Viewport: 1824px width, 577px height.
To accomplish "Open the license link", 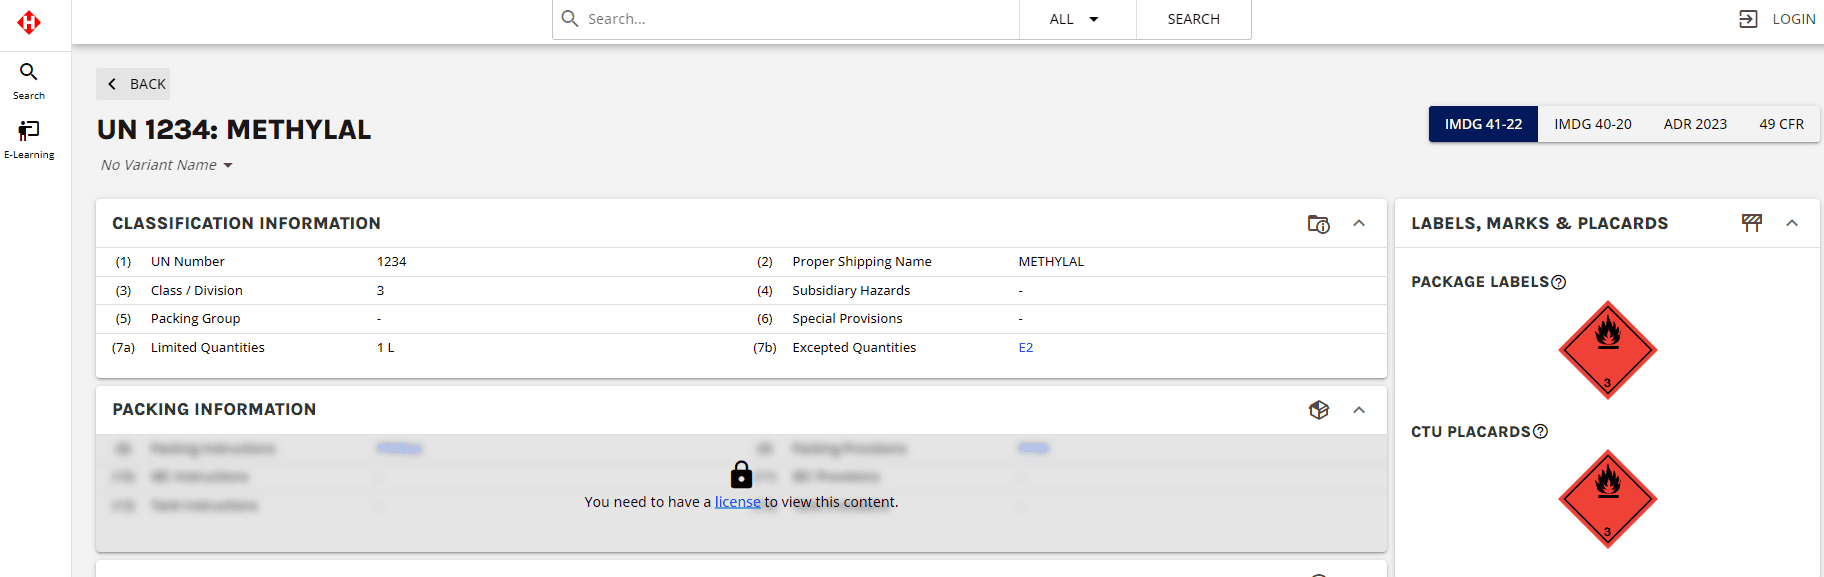I will tap(738, 502).
